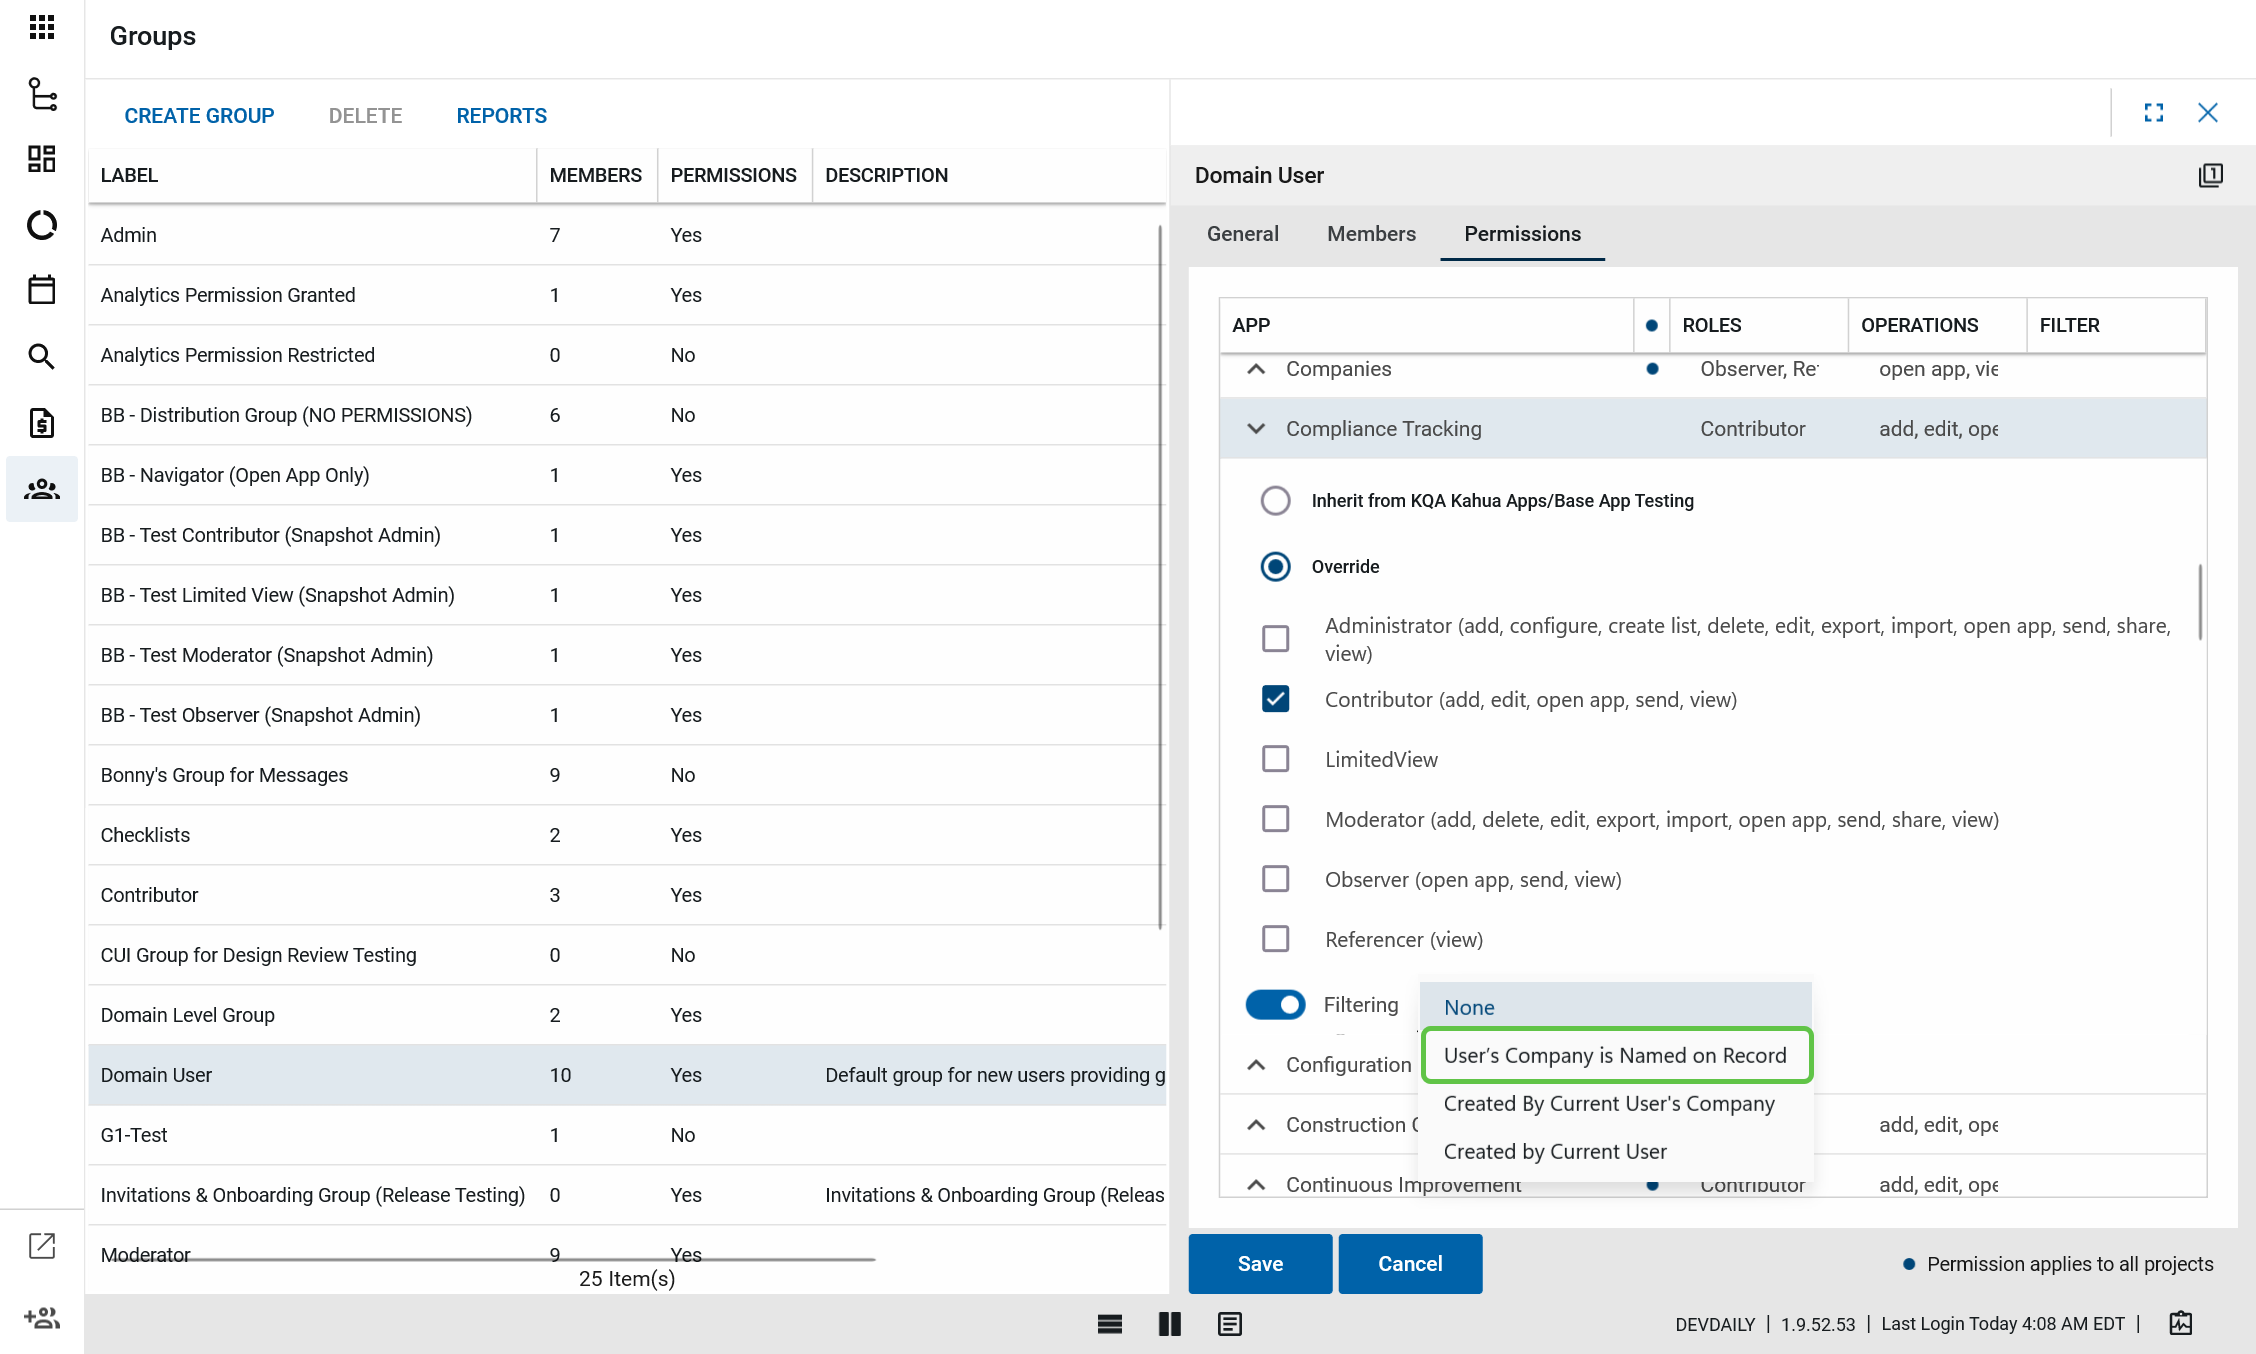Open the General tab
The width and height of the screenshot is (2256, 1354).
click(1242, 234)
